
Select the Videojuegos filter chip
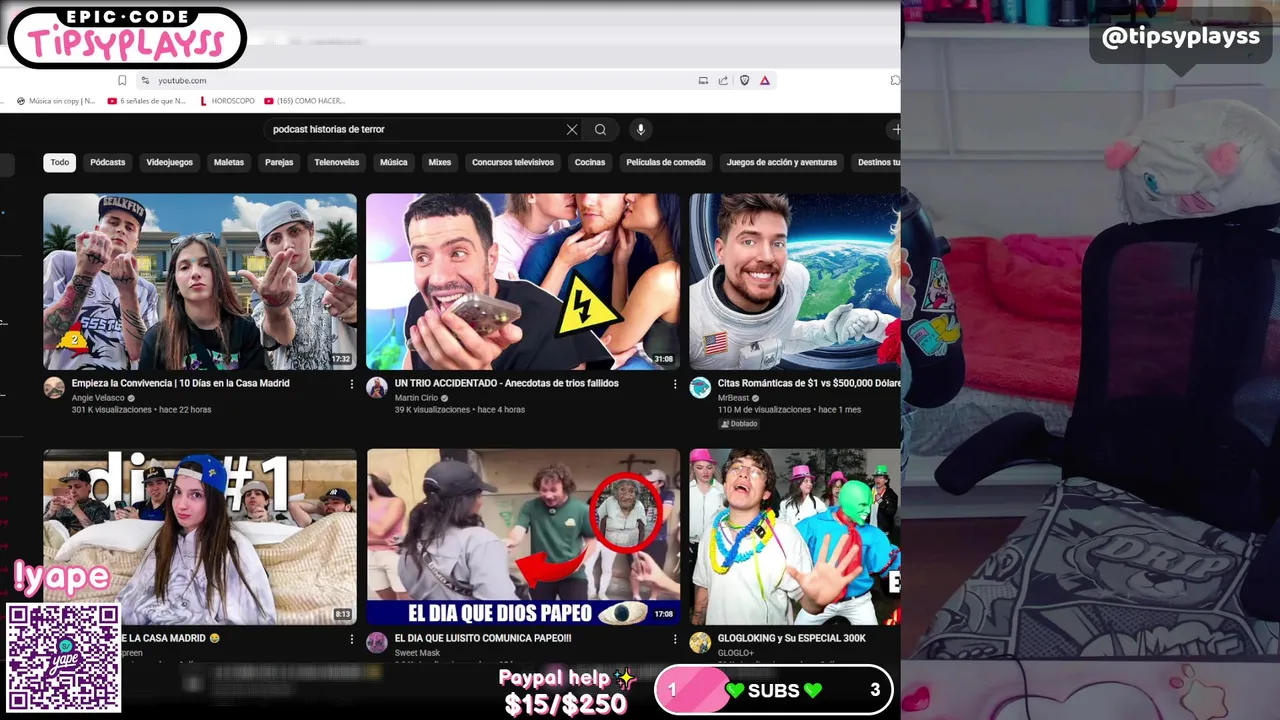click(x=170, y=162)
